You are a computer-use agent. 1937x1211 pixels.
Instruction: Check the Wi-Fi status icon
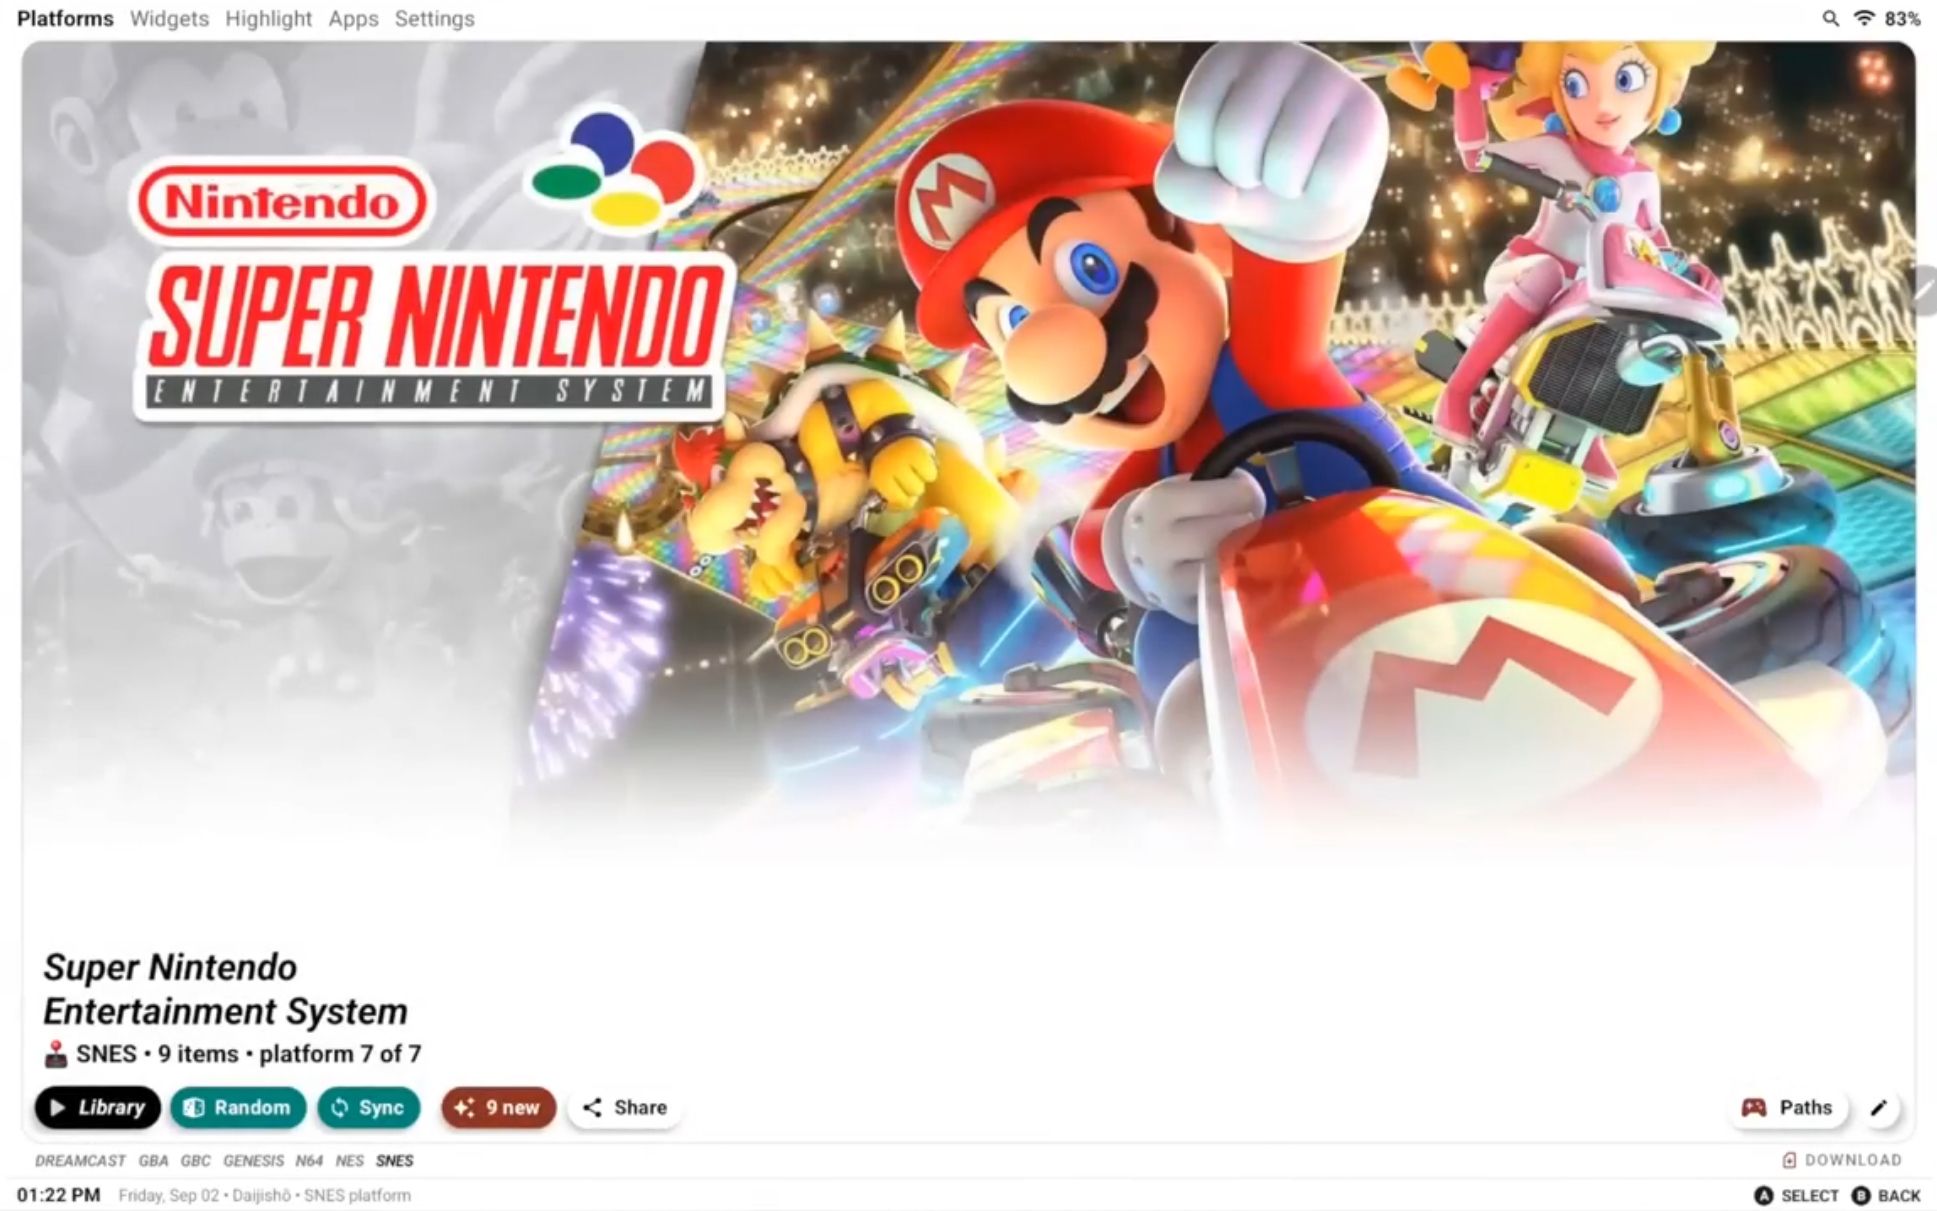coord(1864,18)
